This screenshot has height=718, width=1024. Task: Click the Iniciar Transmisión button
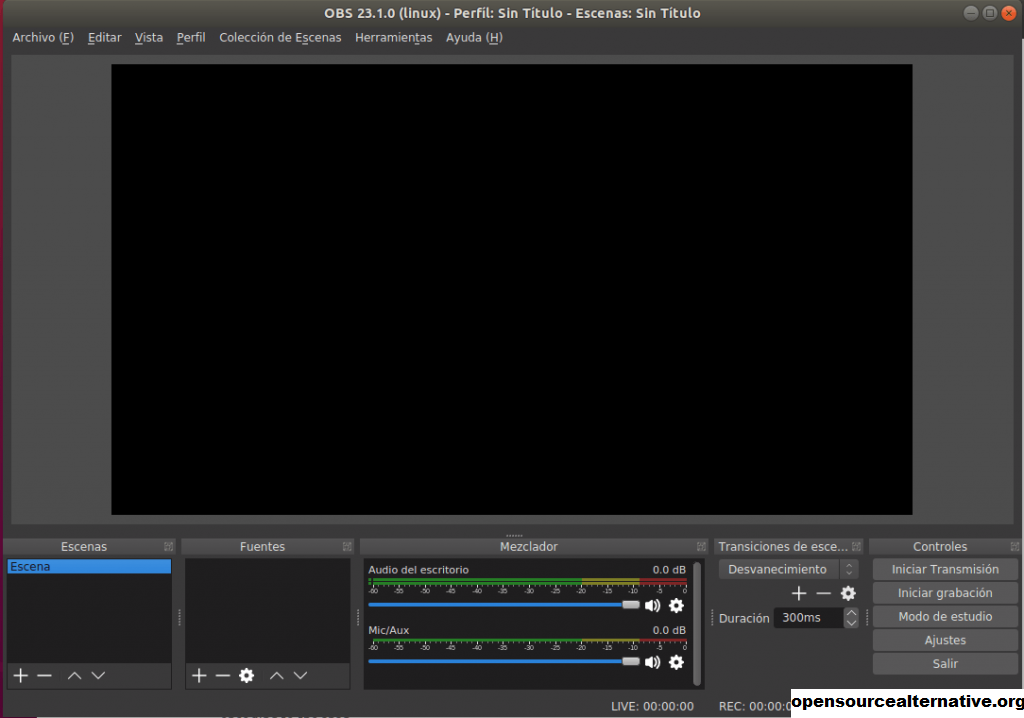(x=945, y=570)
